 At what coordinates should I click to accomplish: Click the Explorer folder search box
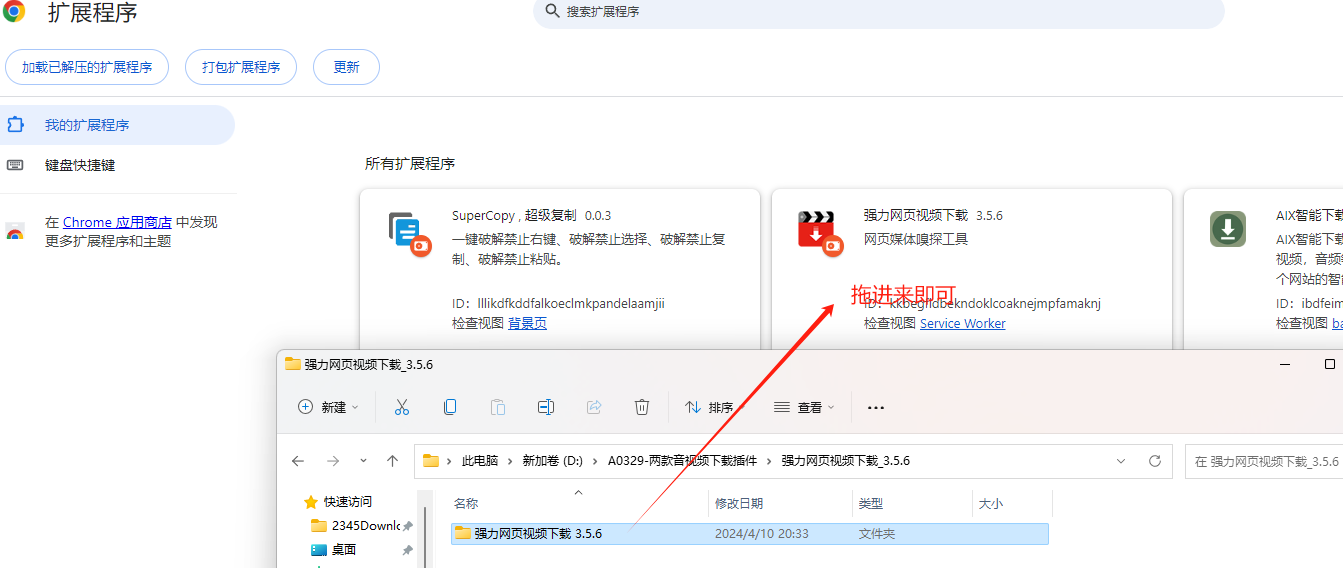(1264, 461)
